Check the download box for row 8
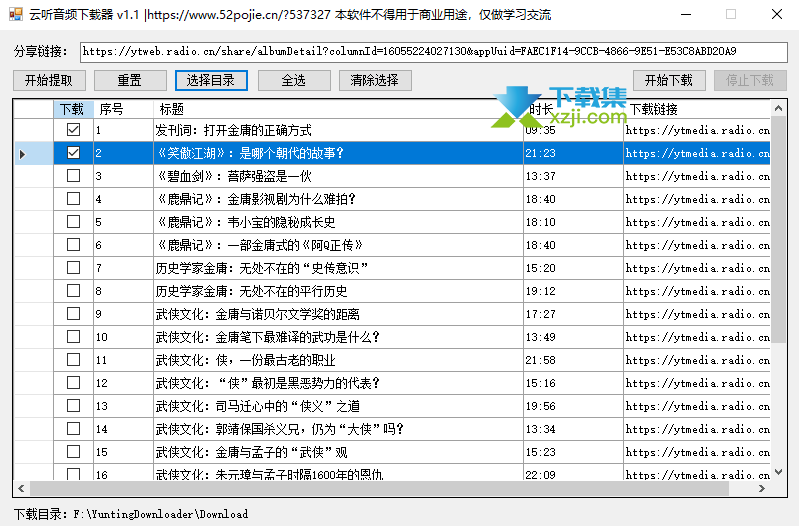Screen dimensions: 799x526 click(73, 291)
